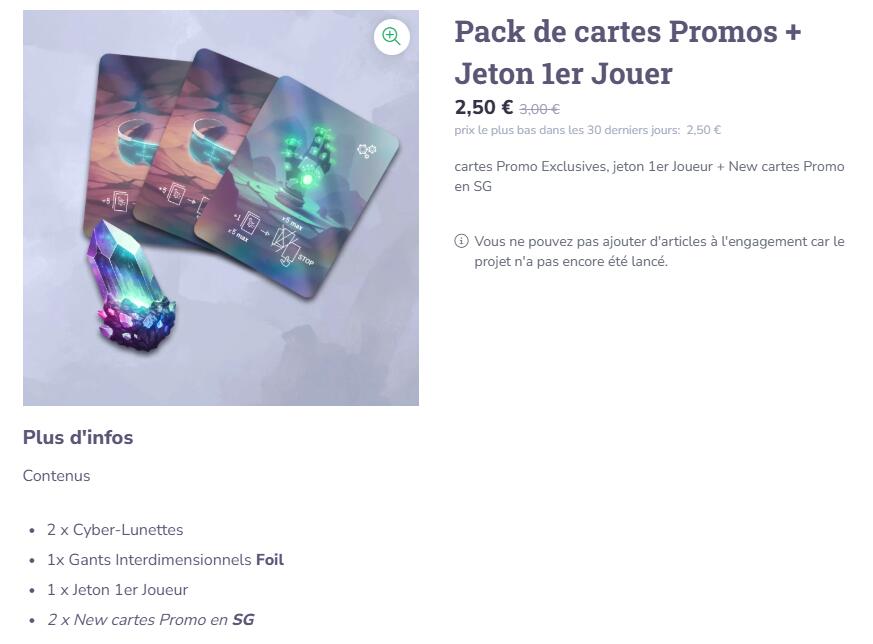
Task: Click the crossed-out price 3,00 €
Action: (539, 109)
